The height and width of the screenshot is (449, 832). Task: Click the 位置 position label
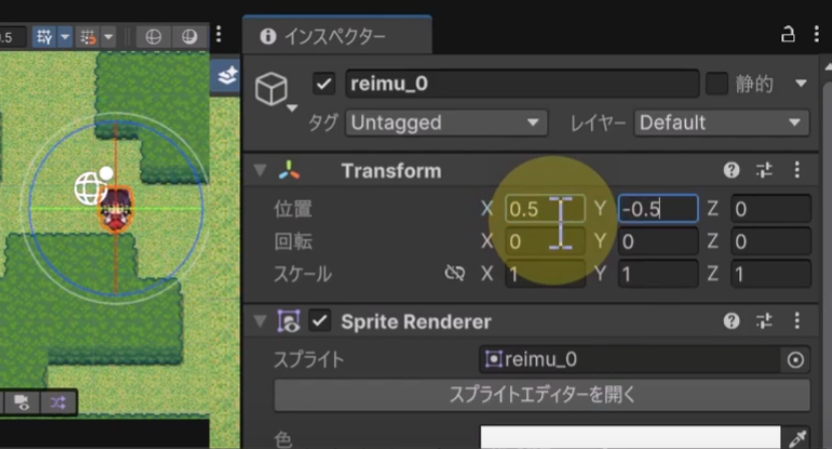(293, 209)
